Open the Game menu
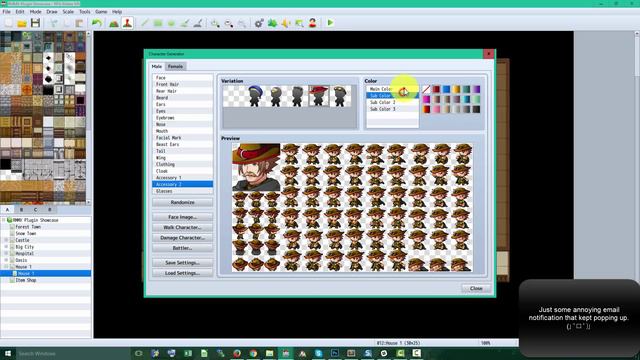 (x=101, y=12)
